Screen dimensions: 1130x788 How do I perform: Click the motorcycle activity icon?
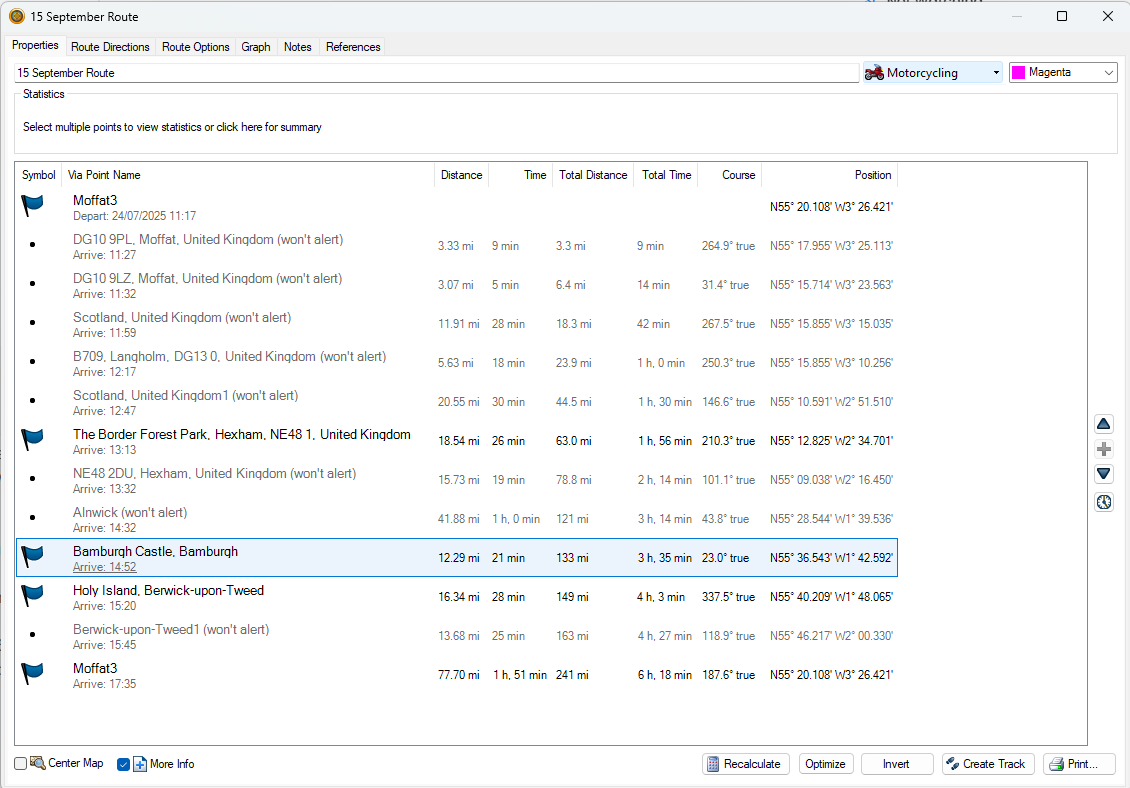tap(874, 72)
